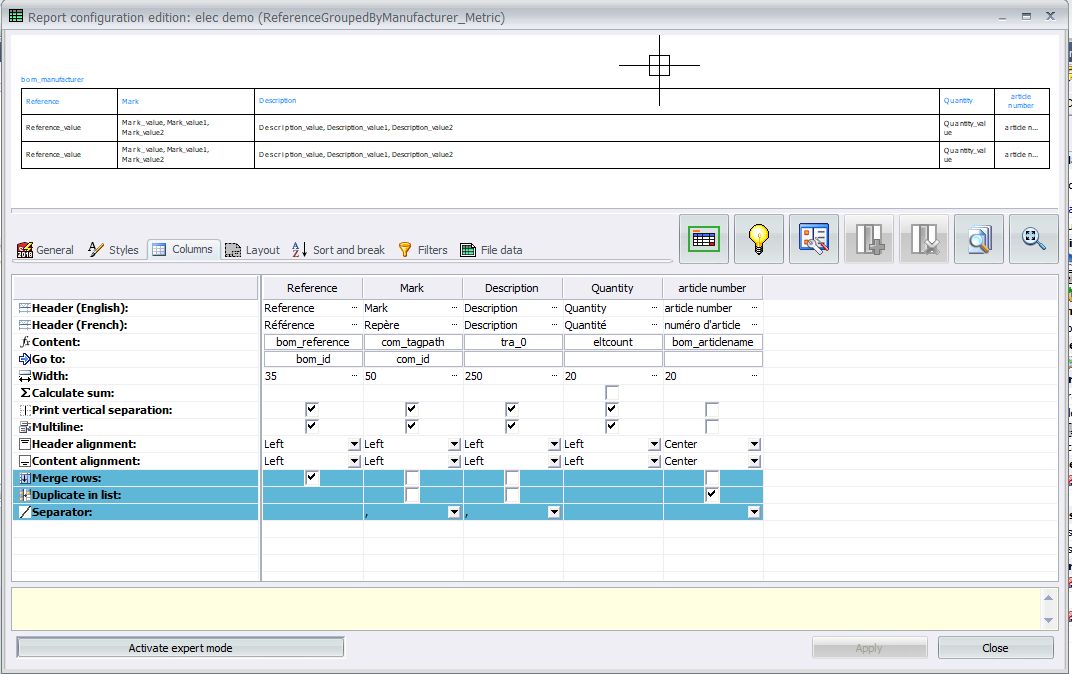Click ellipsis button for Description width
This screenshot has width=1072, height=674.
(x=554, y=376)
